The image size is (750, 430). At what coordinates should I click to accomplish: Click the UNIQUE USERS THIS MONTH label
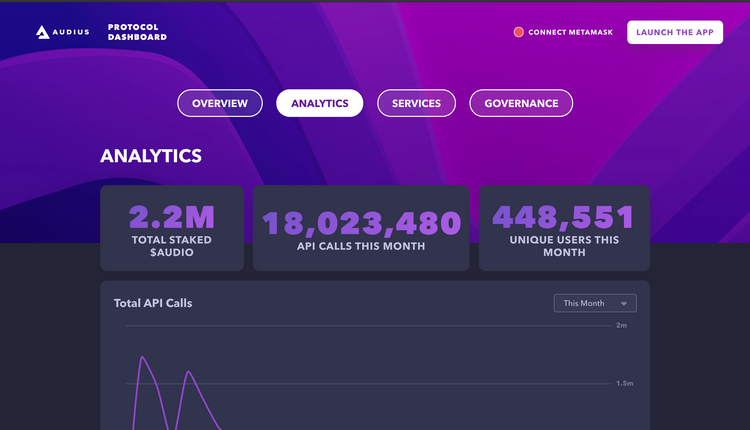point(564,246)
